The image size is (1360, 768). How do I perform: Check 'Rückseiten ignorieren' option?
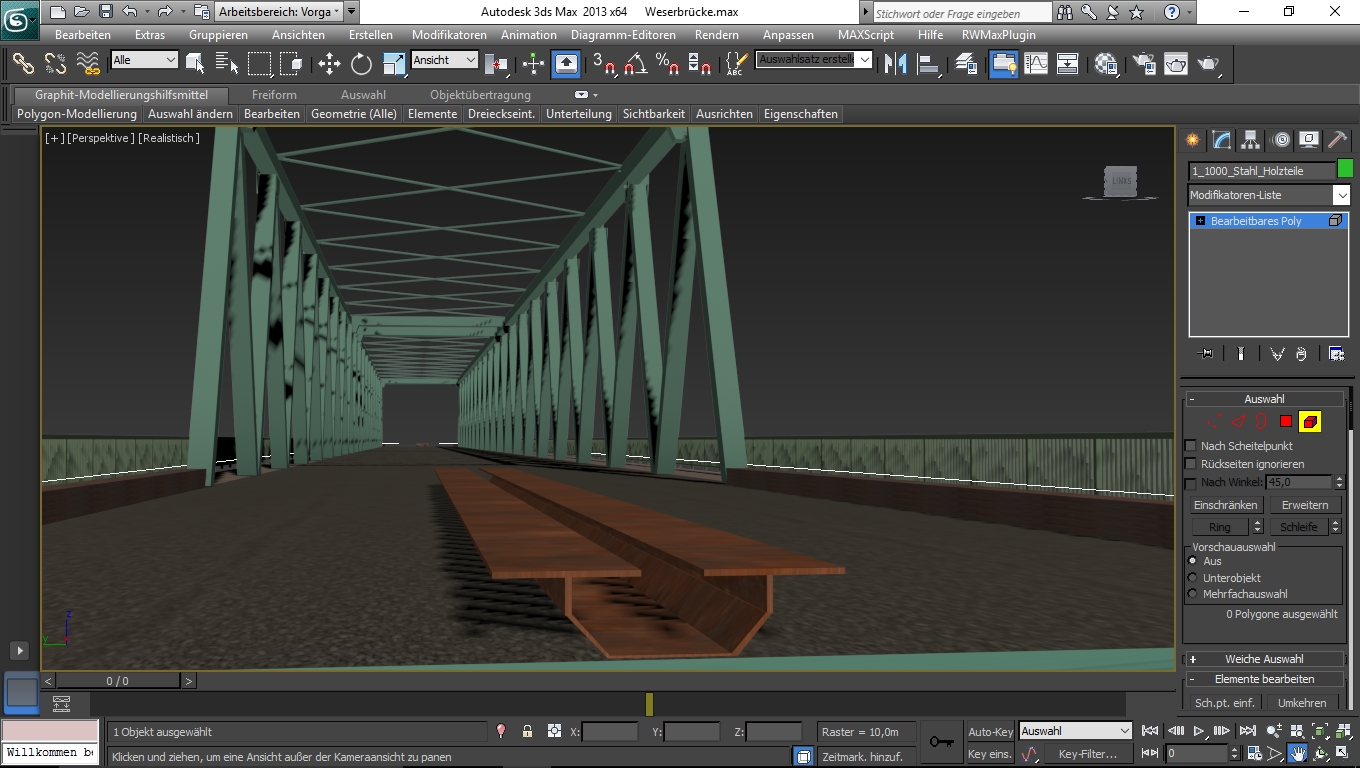[x=1190, y=464]
